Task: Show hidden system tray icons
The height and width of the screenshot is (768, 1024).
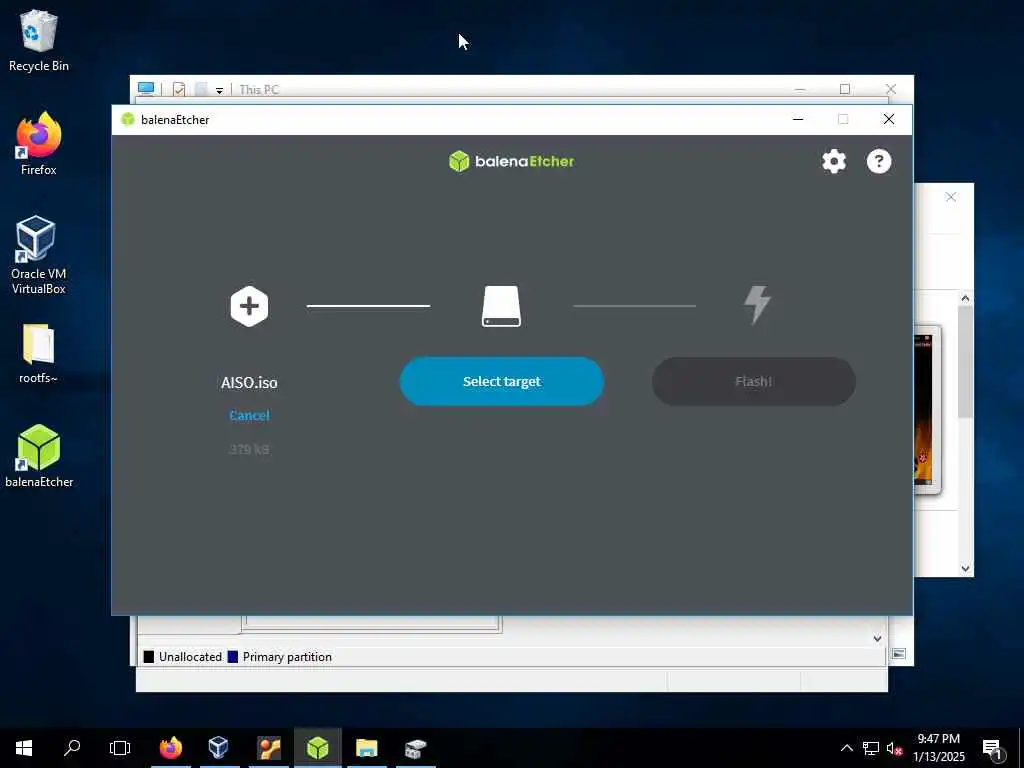Action: tap(846, 748)
